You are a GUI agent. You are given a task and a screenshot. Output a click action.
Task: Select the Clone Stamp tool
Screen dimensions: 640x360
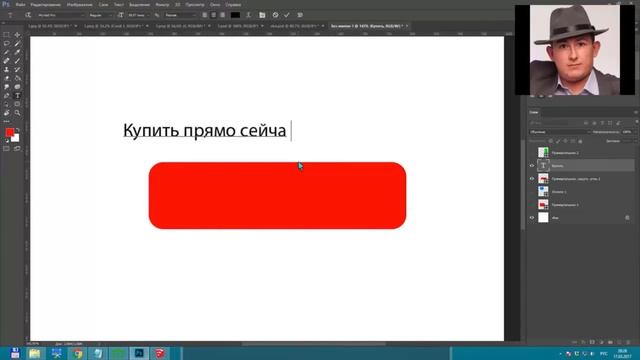(x=7, y=69)
